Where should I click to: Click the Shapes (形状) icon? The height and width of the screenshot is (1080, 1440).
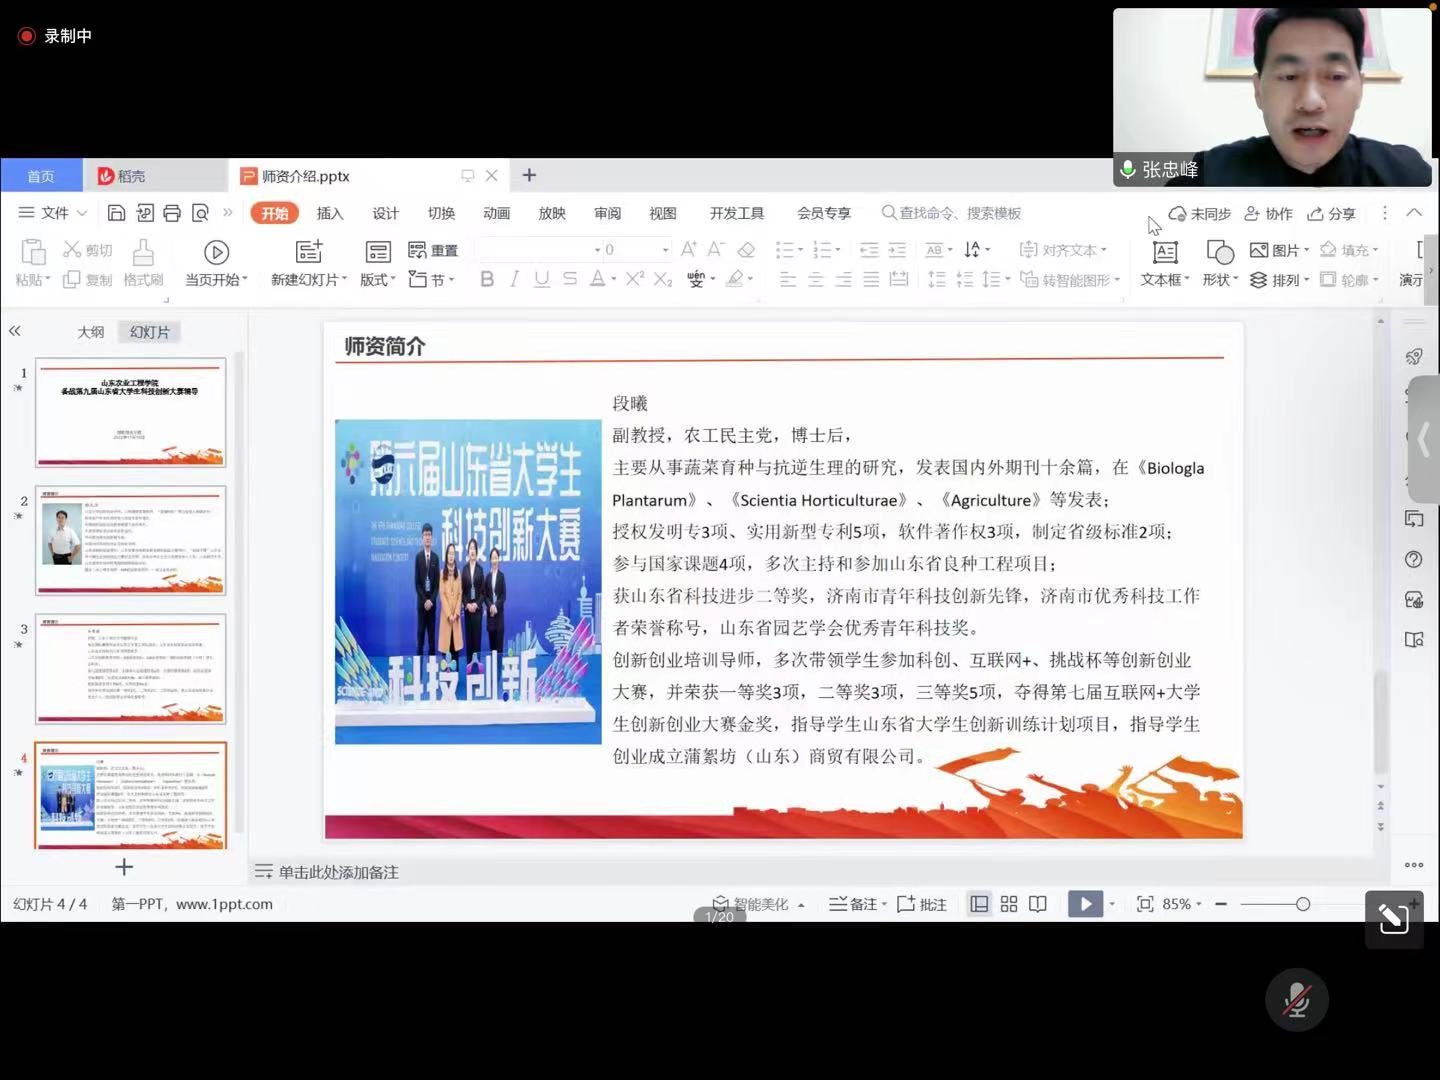click(1219, 252)
